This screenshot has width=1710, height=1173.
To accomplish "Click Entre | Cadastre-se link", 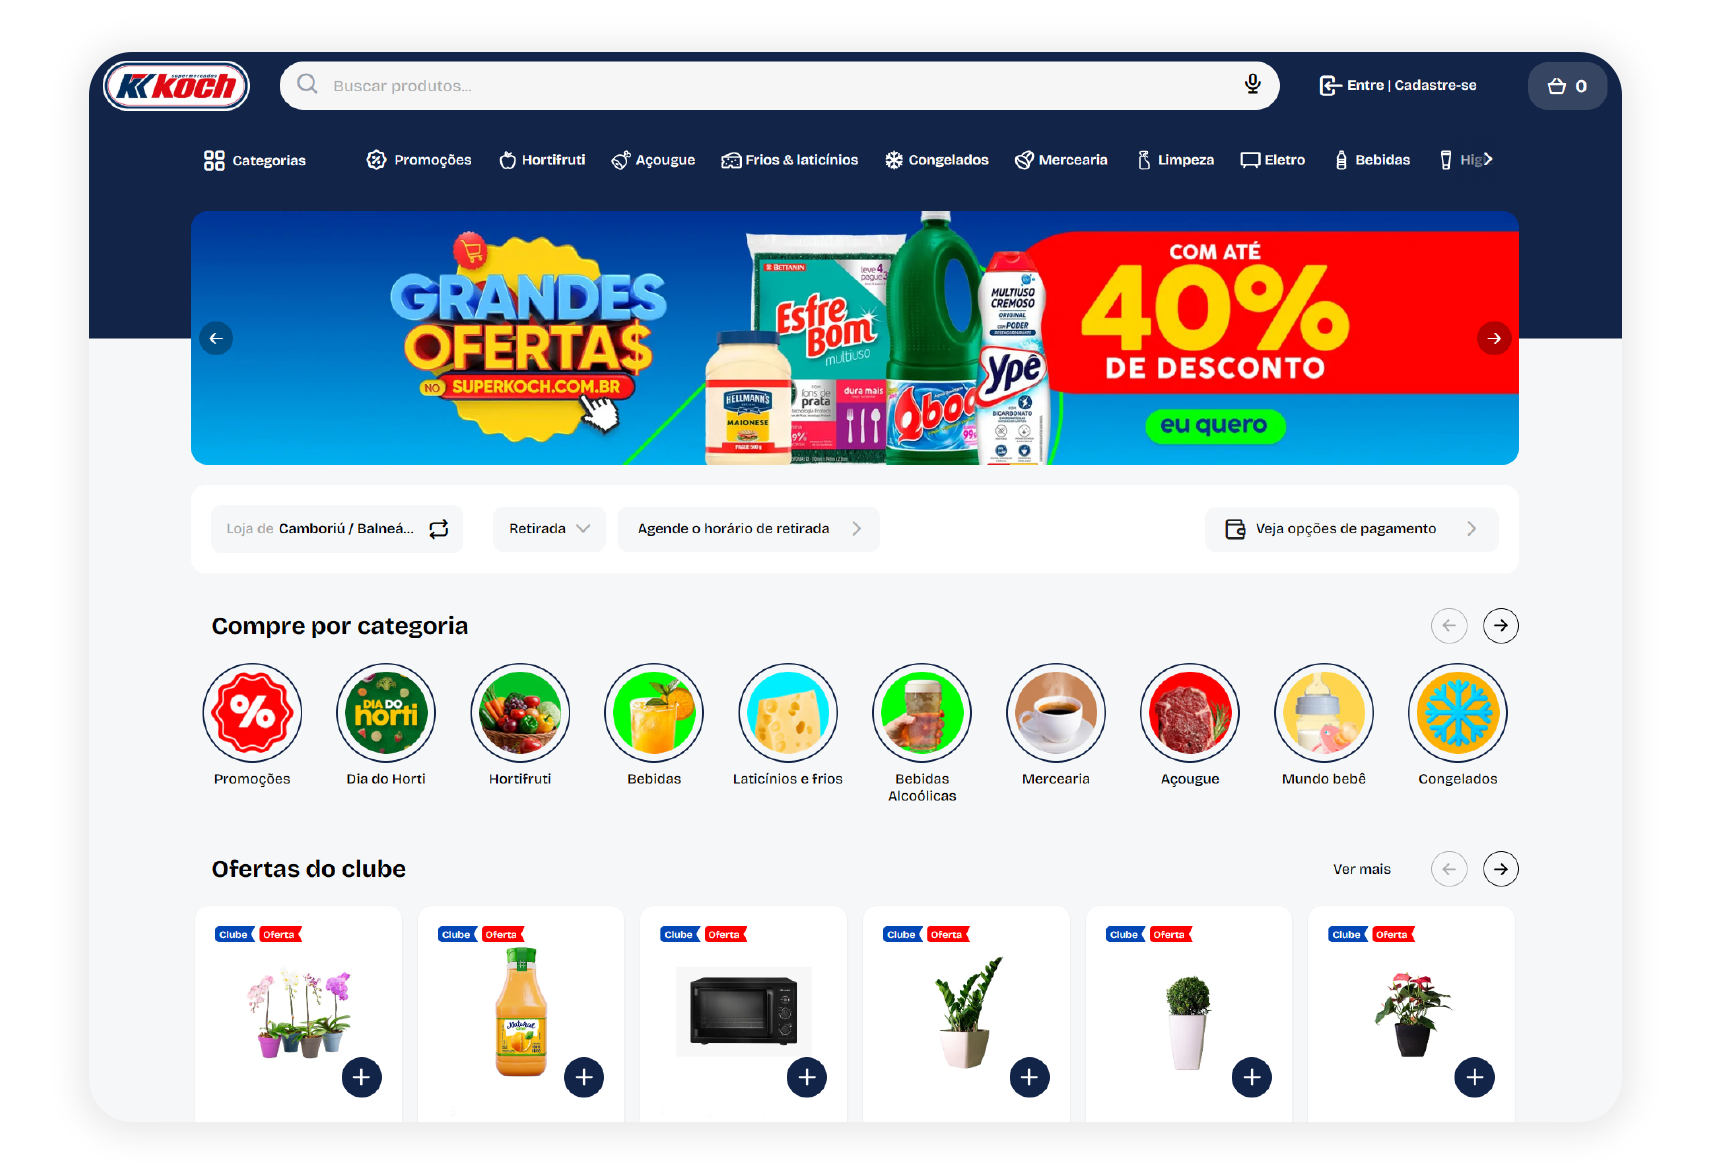I will [1398, 86].
